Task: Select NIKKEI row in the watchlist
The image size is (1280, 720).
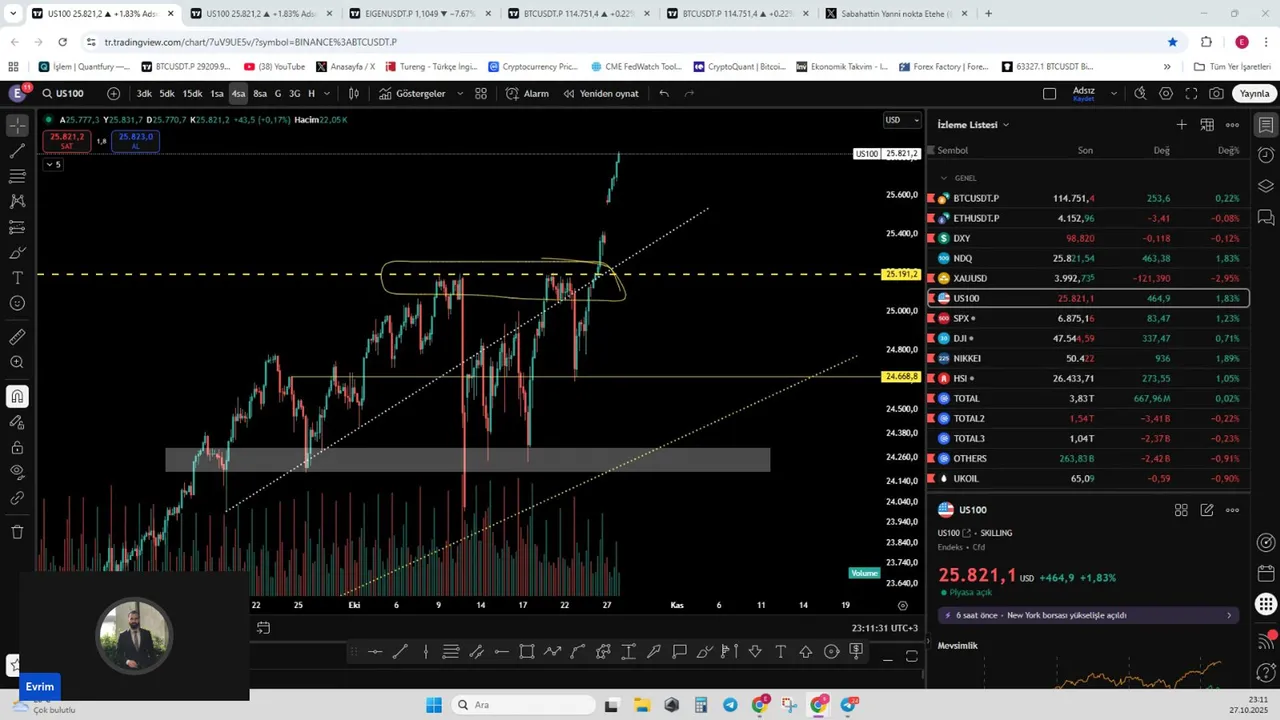Action: (x=1088, y=358)
